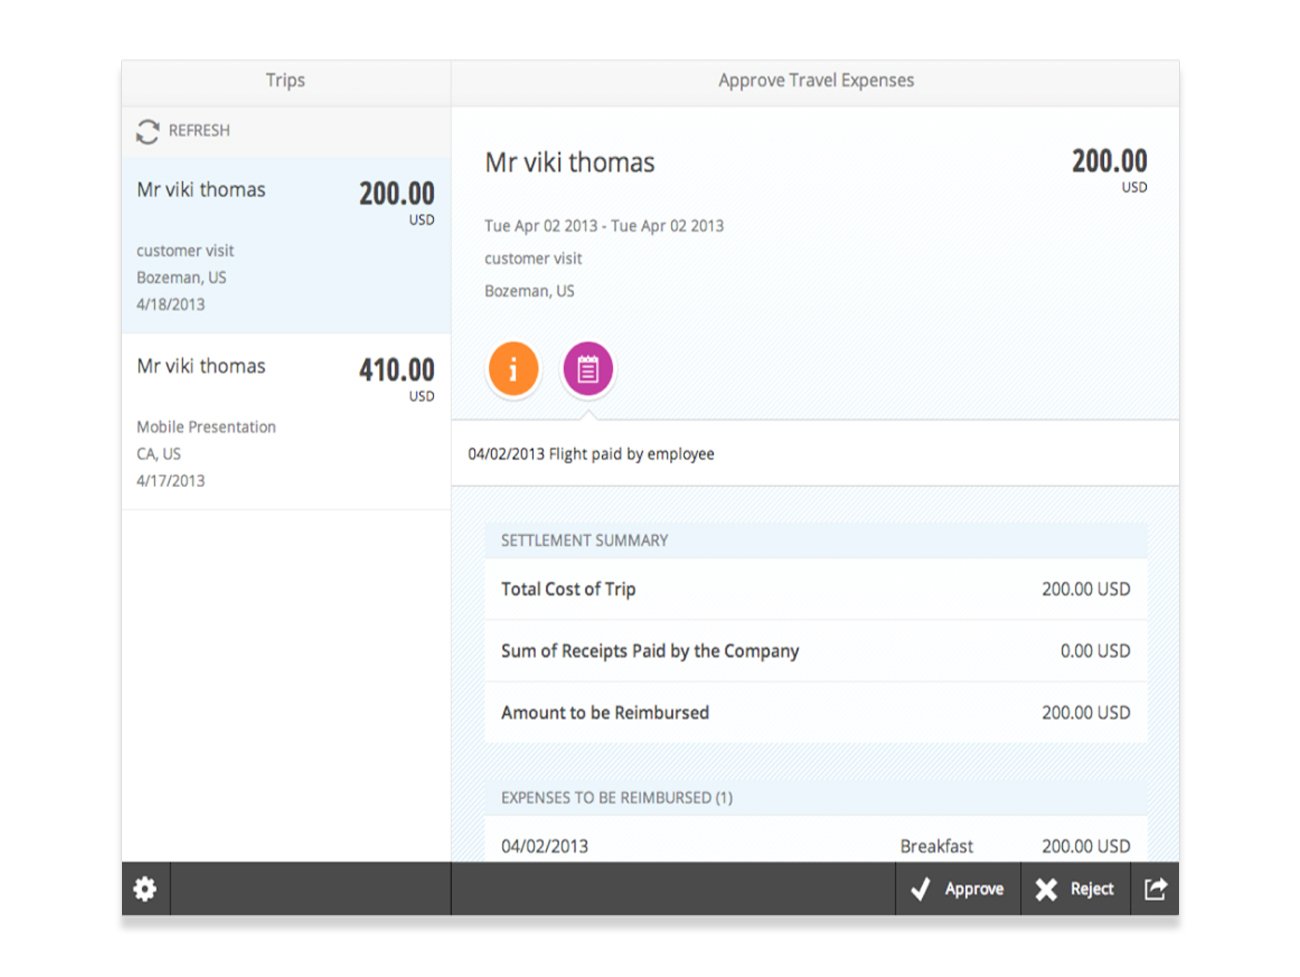Select the Amount to be Reimbursed row

click(x=815, y=713)
